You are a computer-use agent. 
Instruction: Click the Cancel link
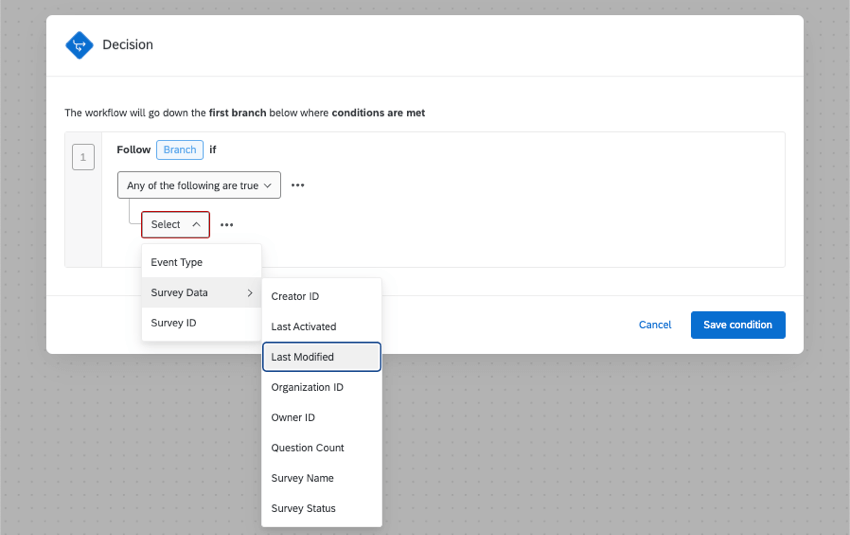[655, 325]
